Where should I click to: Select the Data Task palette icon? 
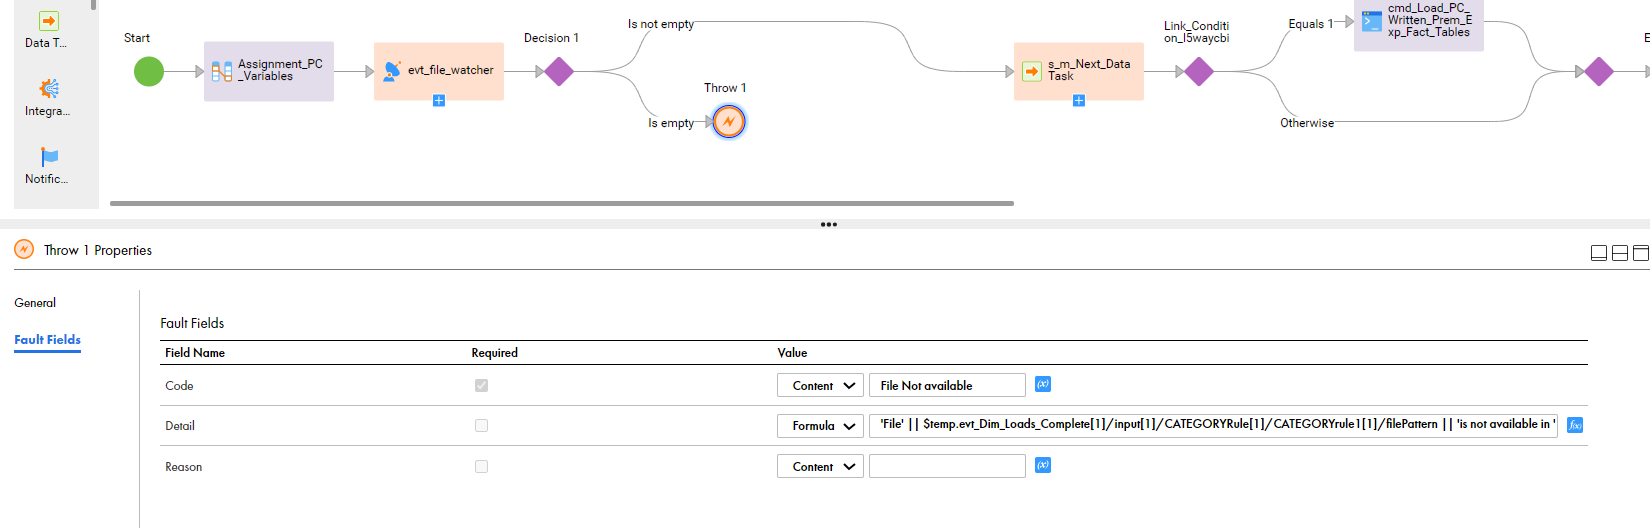[48, 21]
